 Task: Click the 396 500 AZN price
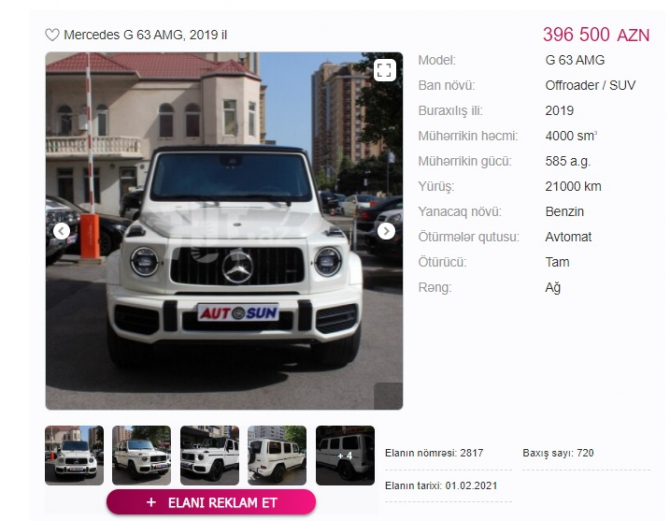click(596, 35)
